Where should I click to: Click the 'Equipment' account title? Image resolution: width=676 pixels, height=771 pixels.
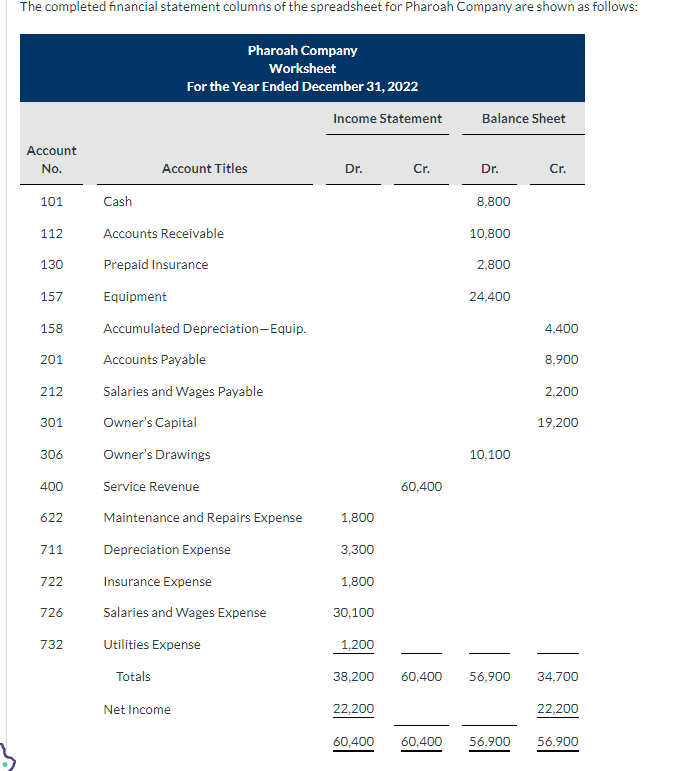pyautogui.click(x=135, y=297)
